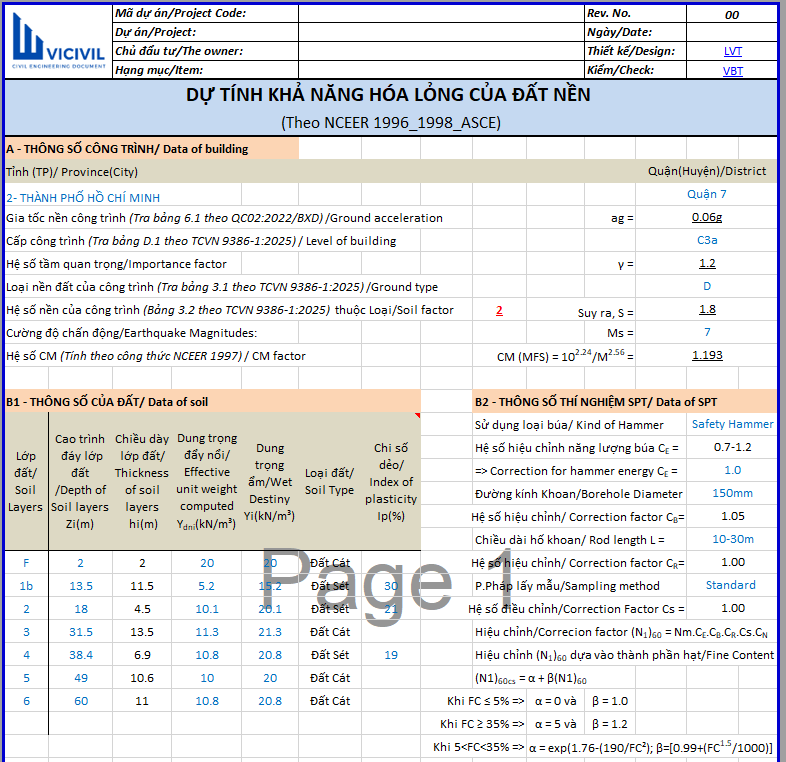Select depth value 60 for layer 6

[81, 701]
